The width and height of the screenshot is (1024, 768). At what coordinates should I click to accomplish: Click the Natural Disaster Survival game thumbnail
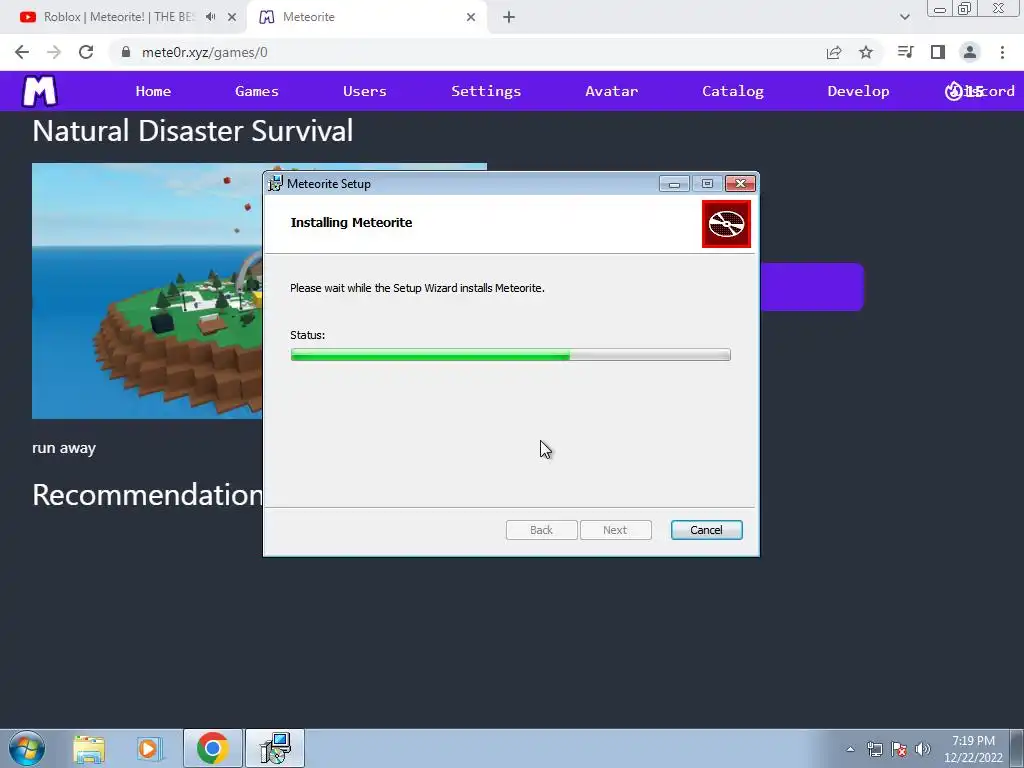pyautogui.click(x=147, y=291)
